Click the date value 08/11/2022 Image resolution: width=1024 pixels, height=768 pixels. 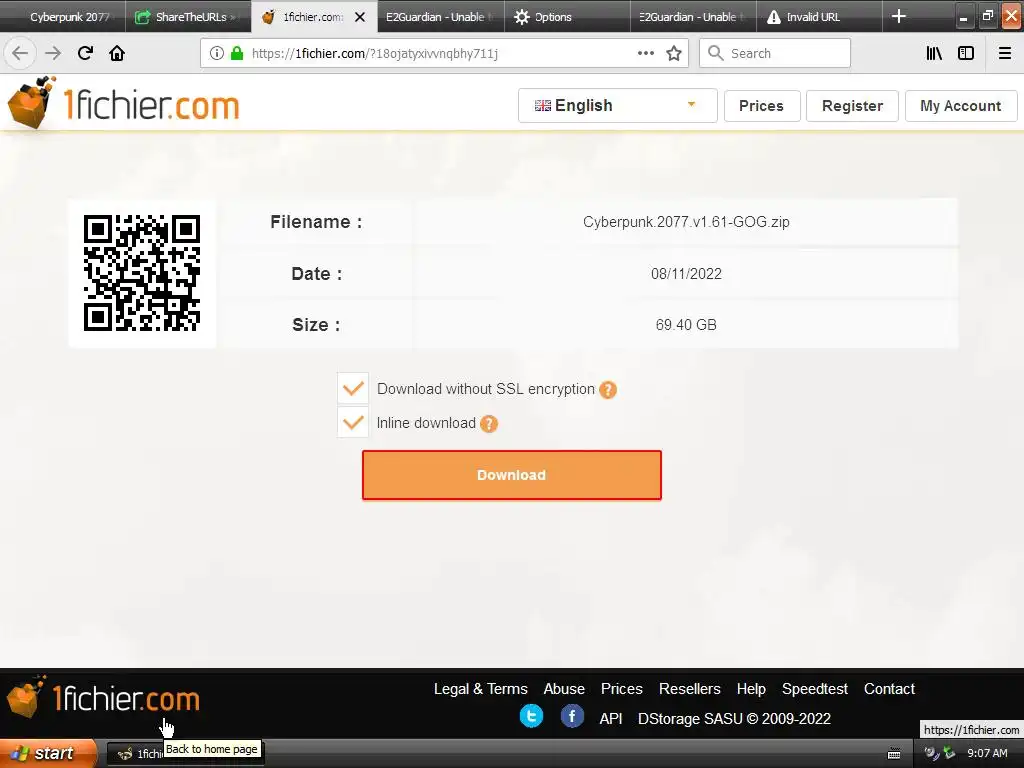coord(686,274)
